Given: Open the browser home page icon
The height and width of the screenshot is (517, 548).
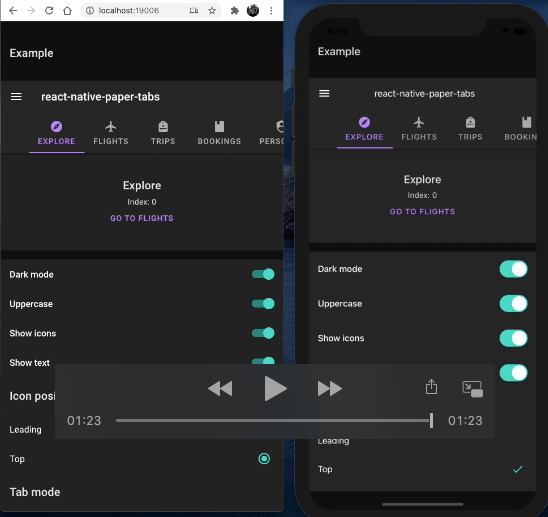Looking at the screenshot, I should click(67, 11).
